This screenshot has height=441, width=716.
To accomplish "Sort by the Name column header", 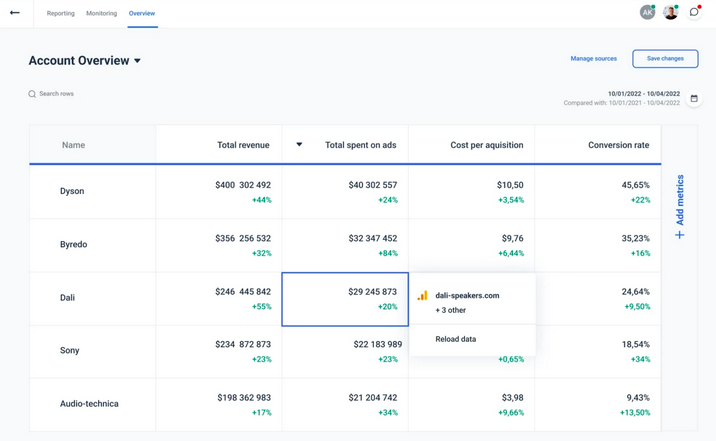I will [x=74, y=145].
